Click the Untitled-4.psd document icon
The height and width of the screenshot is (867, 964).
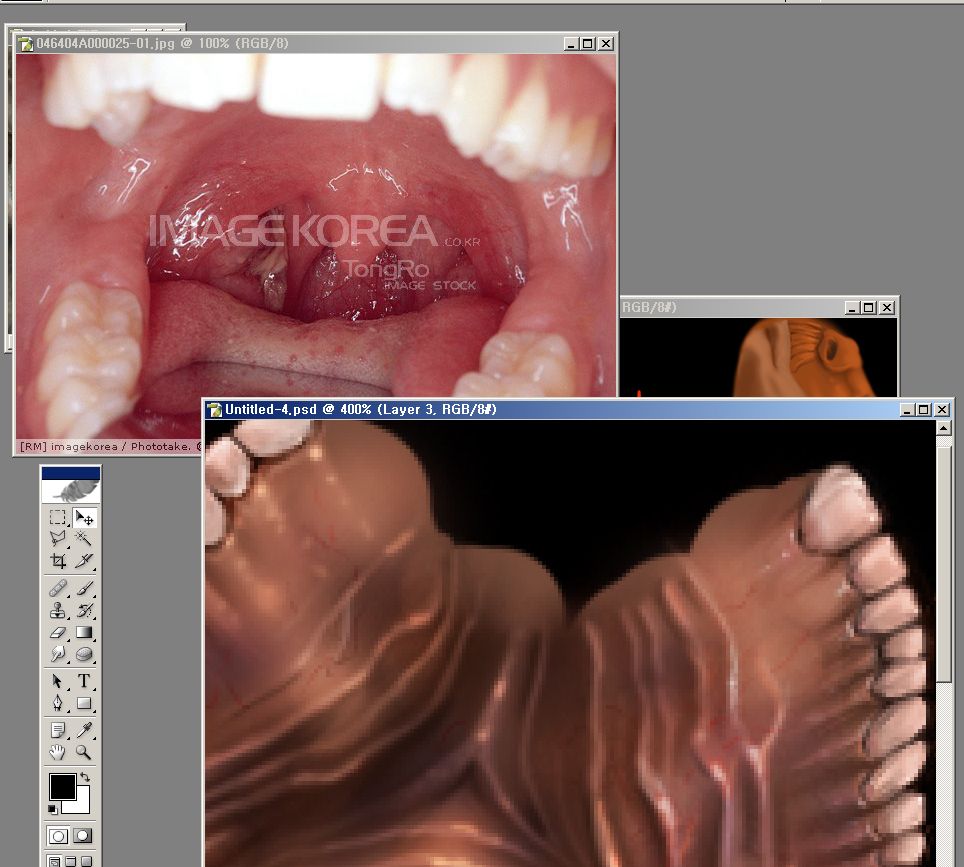[x=215, y=410]
